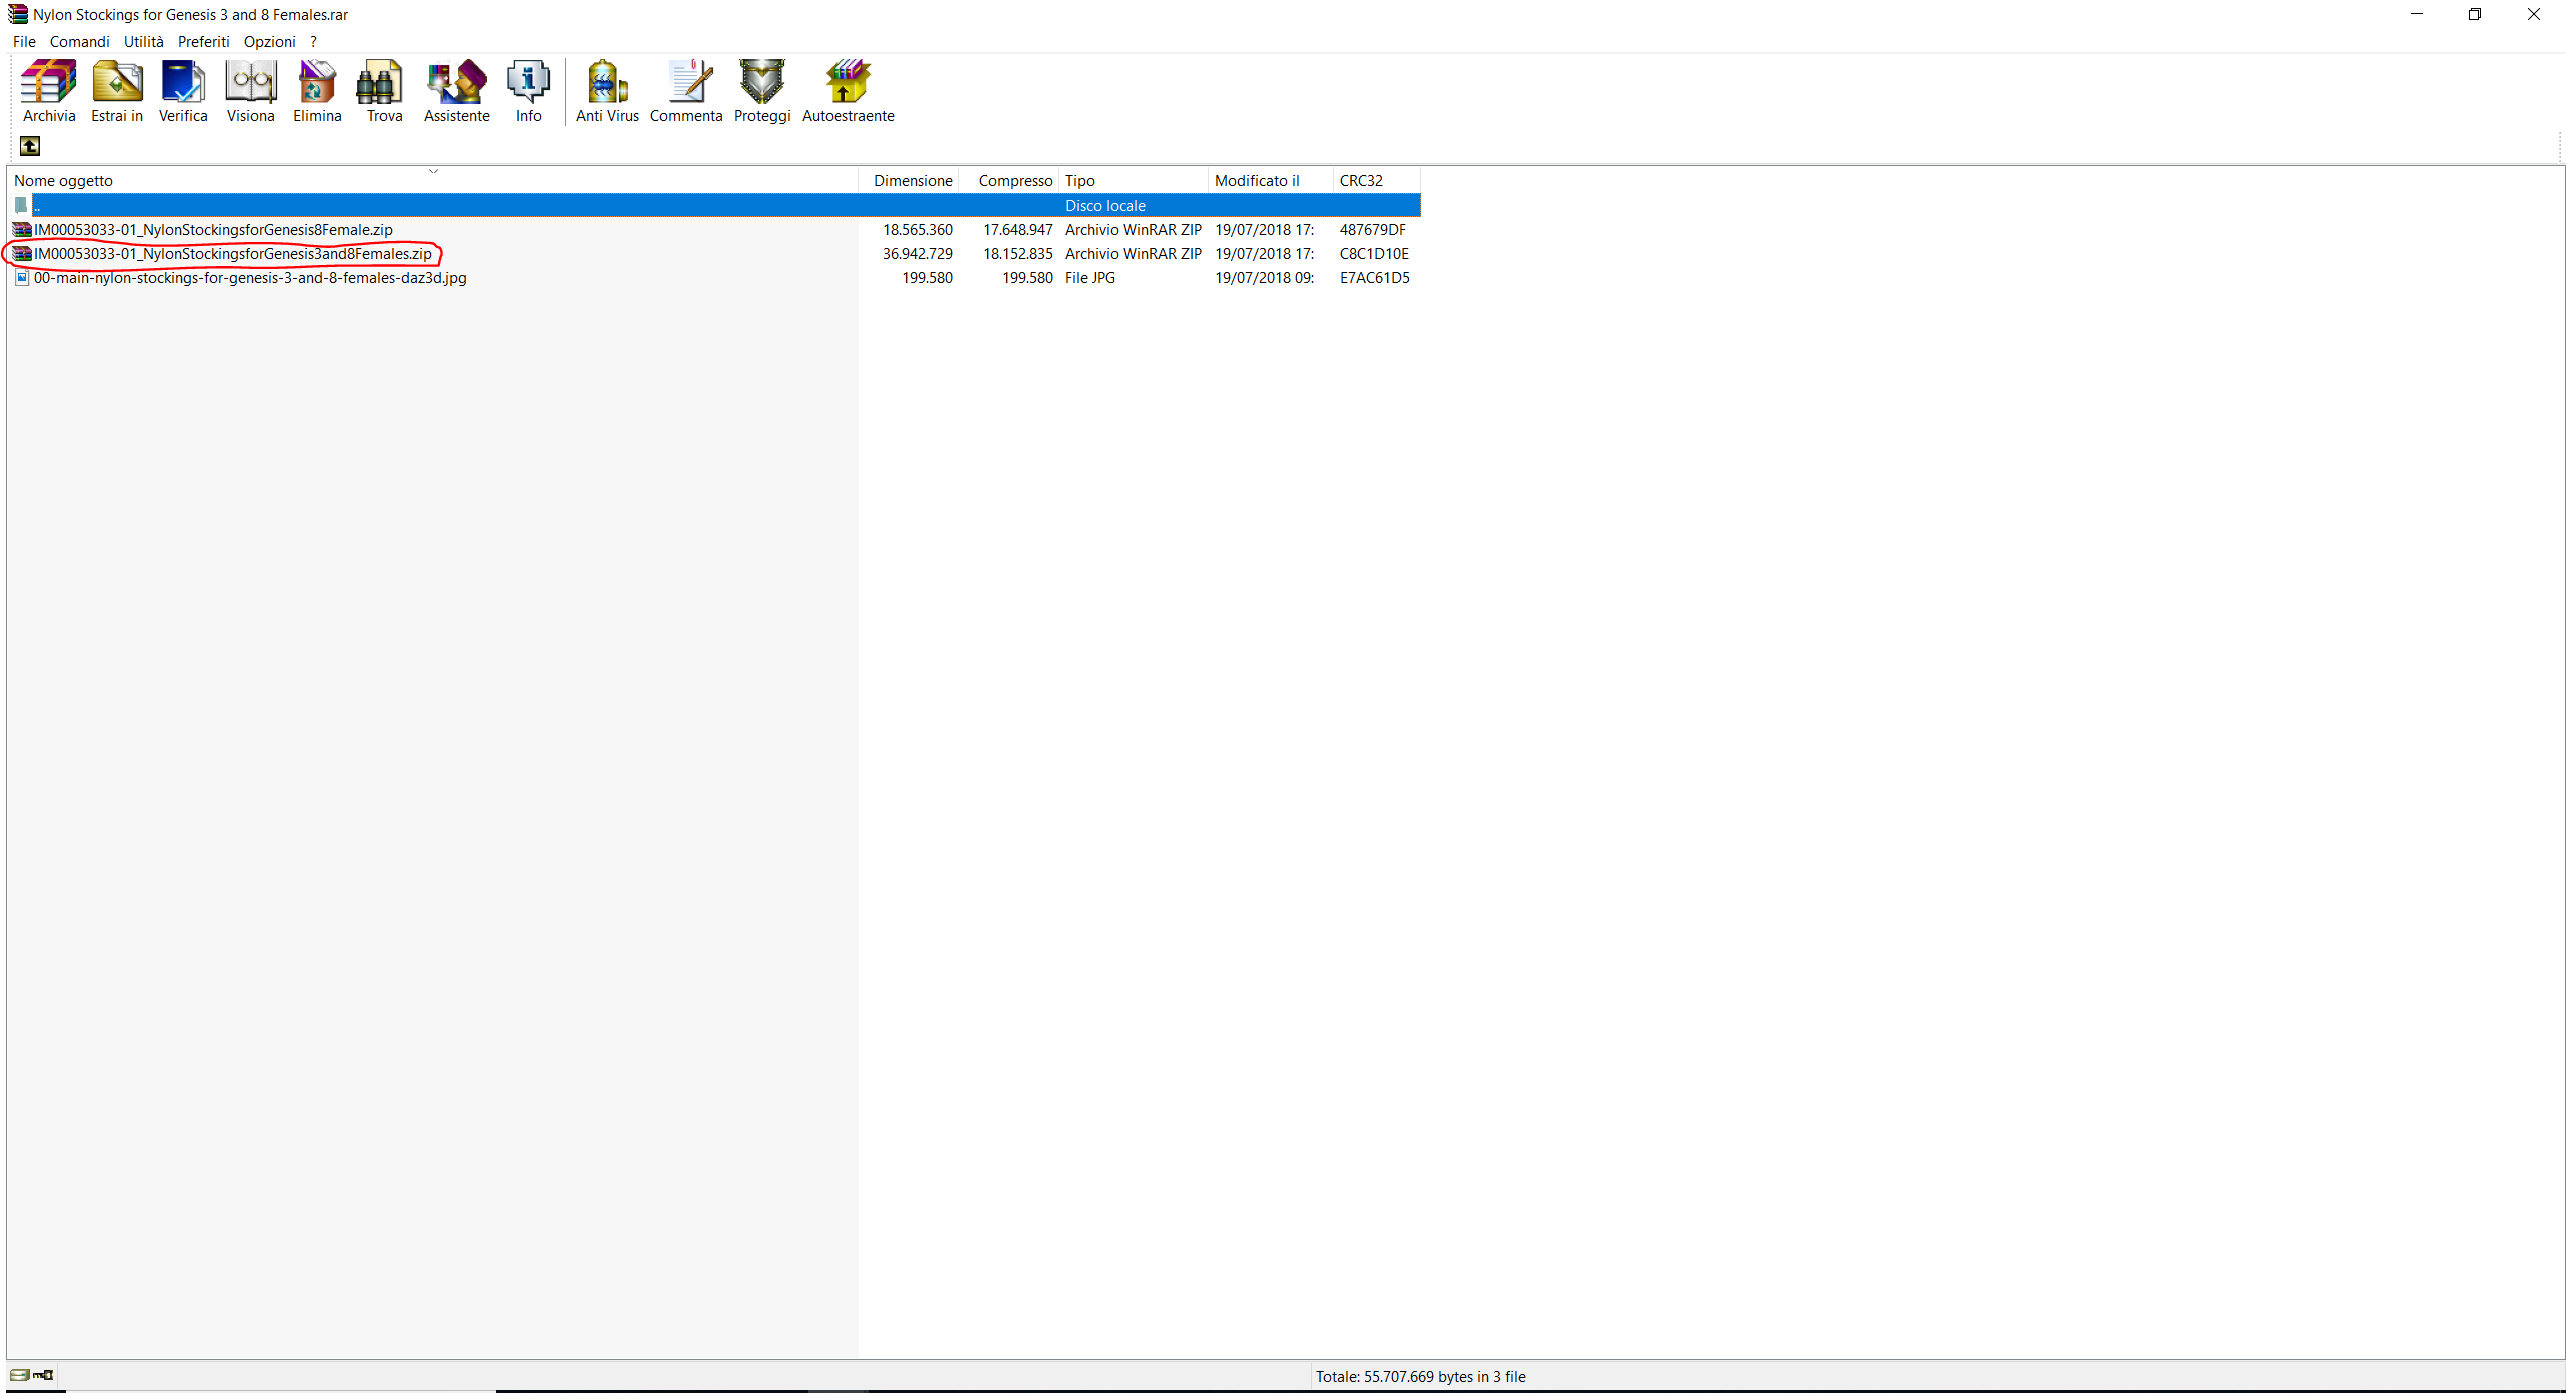Open the File menu
Screen dimensions: 2566x1393
click(x=24, y=41)
